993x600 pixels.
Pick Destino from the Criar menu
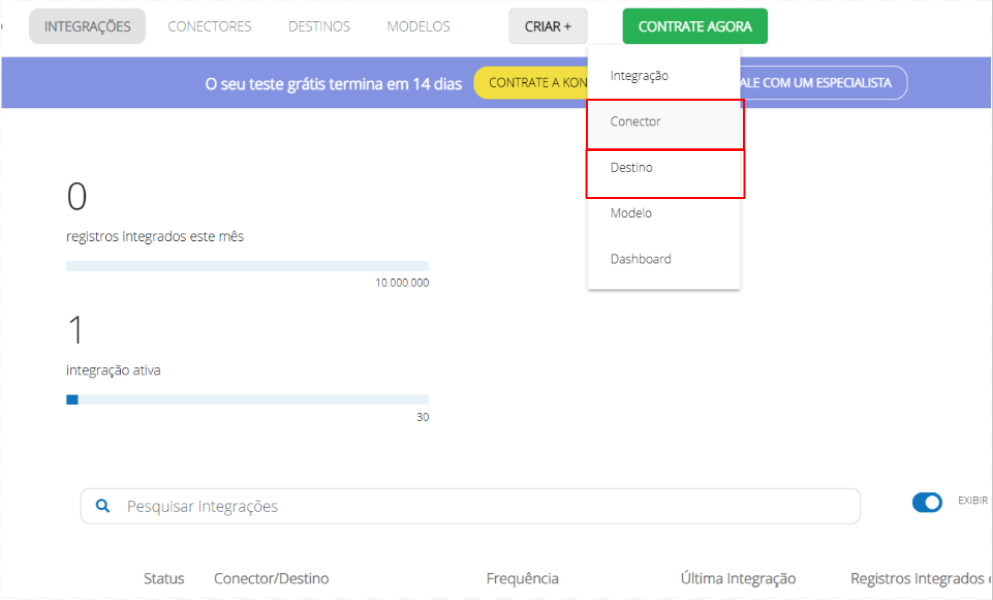632,168
